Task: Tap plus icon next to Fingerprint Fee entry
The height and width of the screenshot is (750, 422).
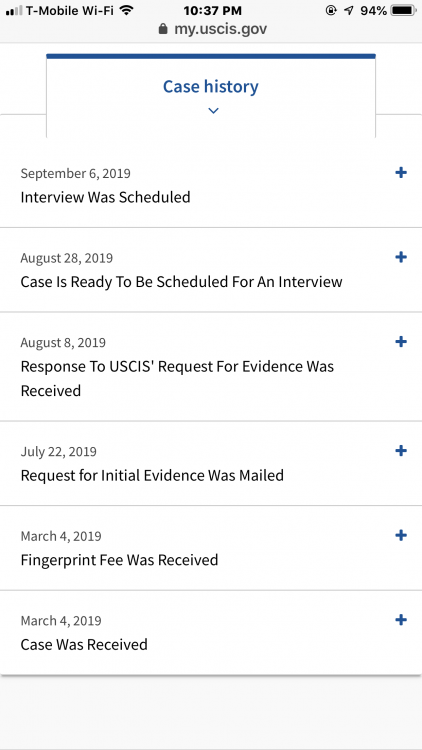Action: point(401,535)
